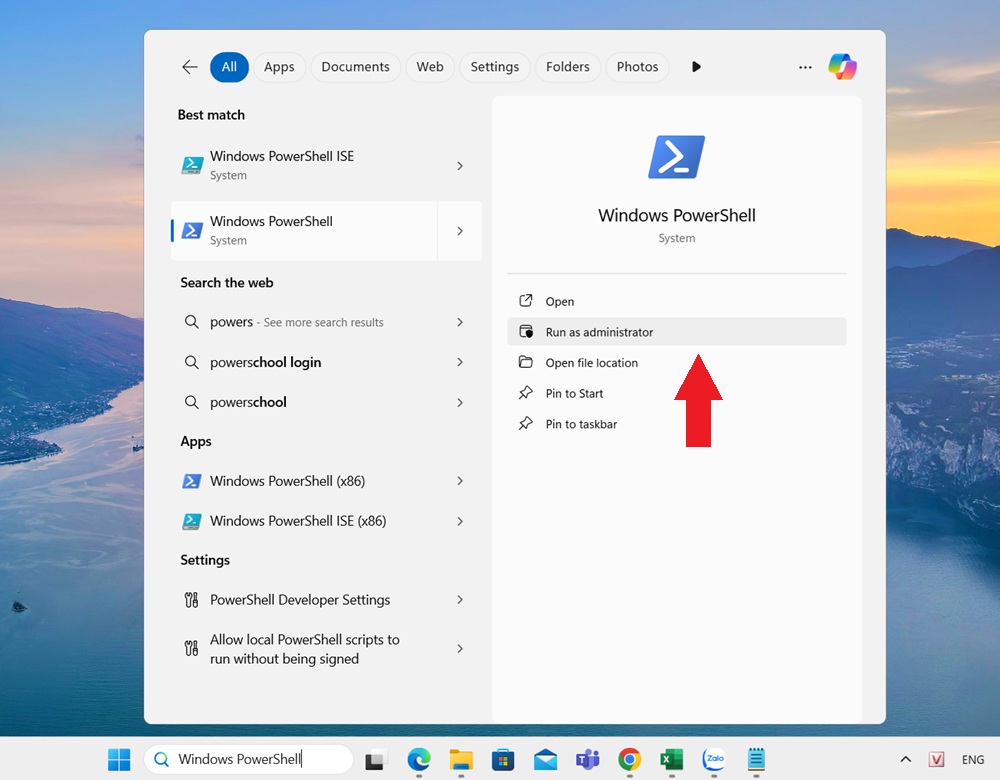The height and width of the screenshot is (780, 1000).
Task: Expand the chevron beside "powerschool login"
Action: pyautogui.click(x=460, y=362)
